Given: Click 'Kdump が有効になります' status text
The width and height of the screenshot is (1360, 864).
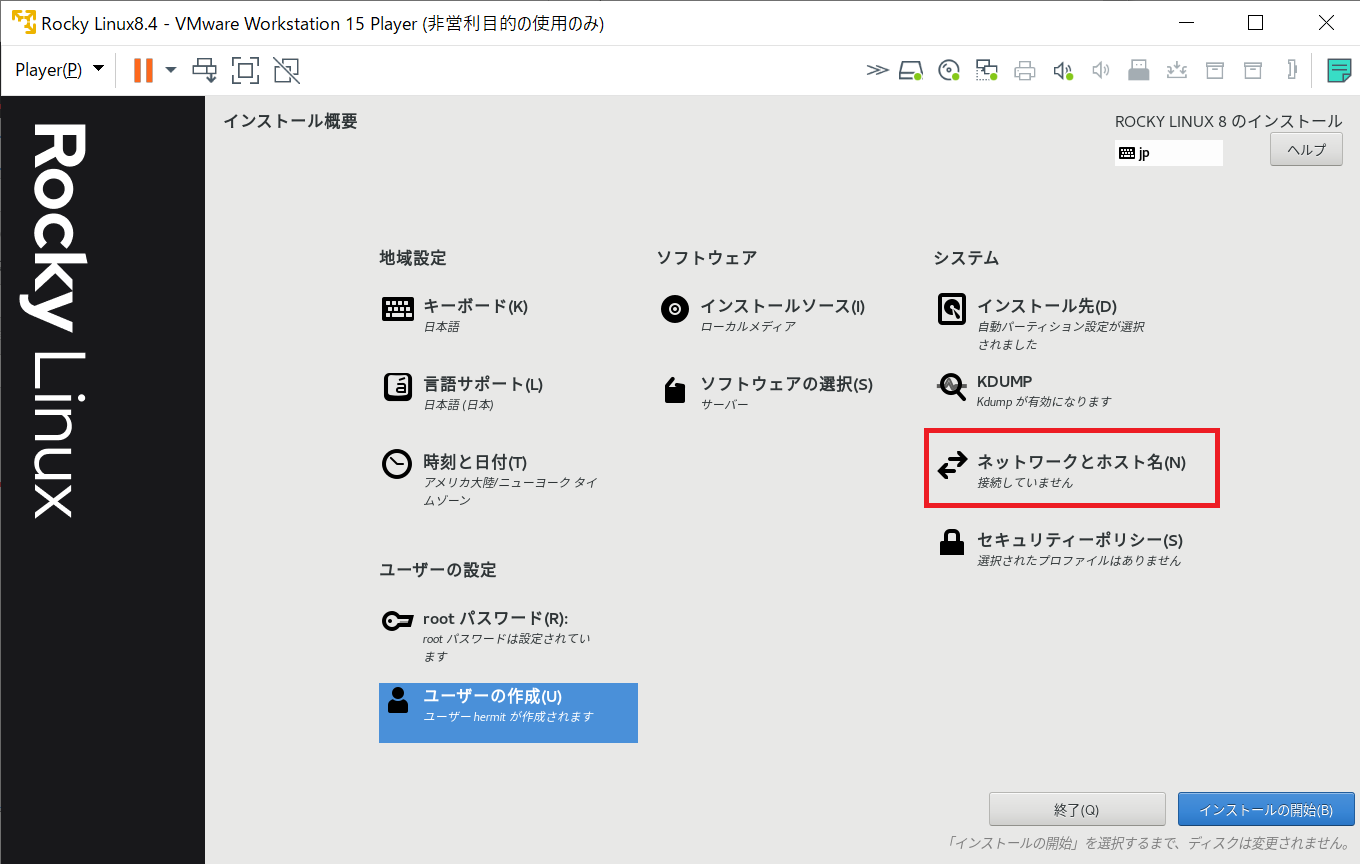Looking at the screenshot, I should 1044,402.
